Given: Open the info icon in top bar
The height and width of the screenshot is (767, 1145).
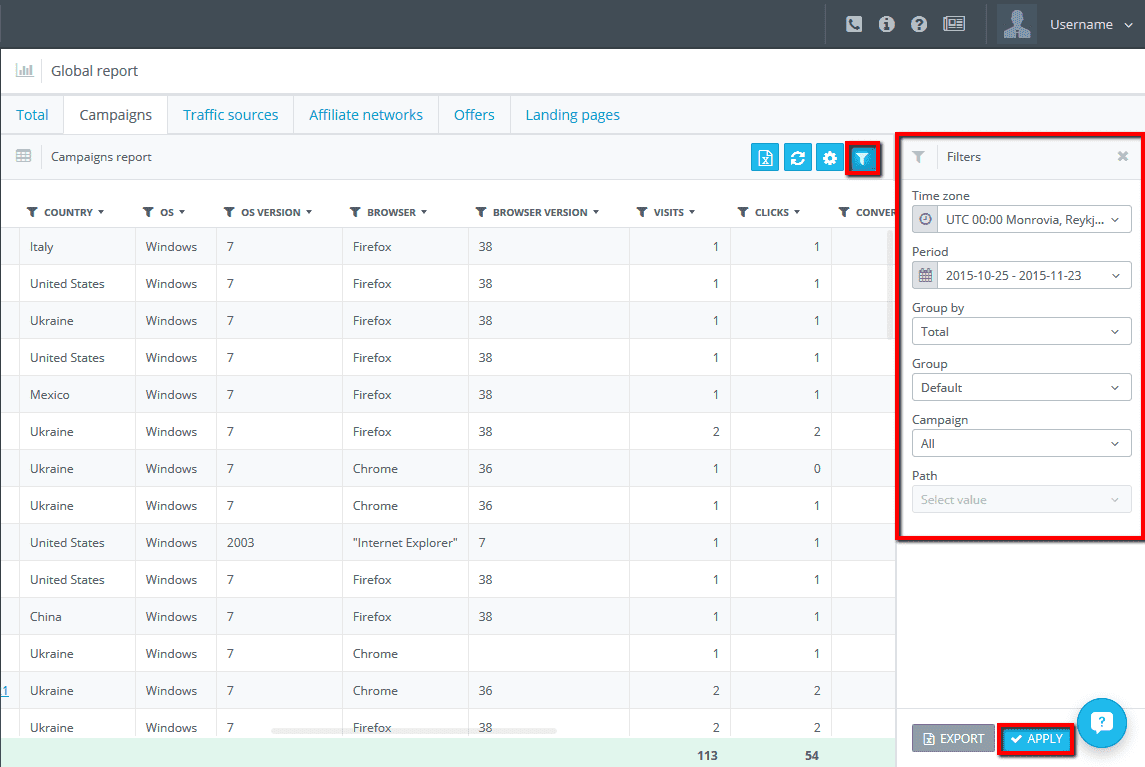Looking at the screenshot, I should coord(886,24).
